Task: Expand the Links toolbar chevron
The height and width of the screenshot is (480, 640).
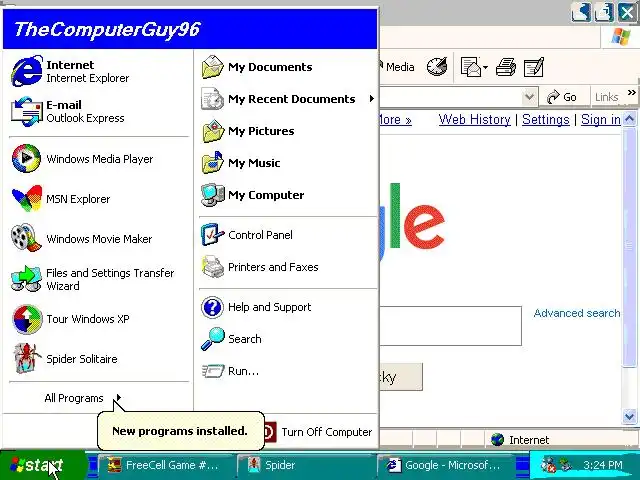Action: pyautogui.click(x=631, y=93)
